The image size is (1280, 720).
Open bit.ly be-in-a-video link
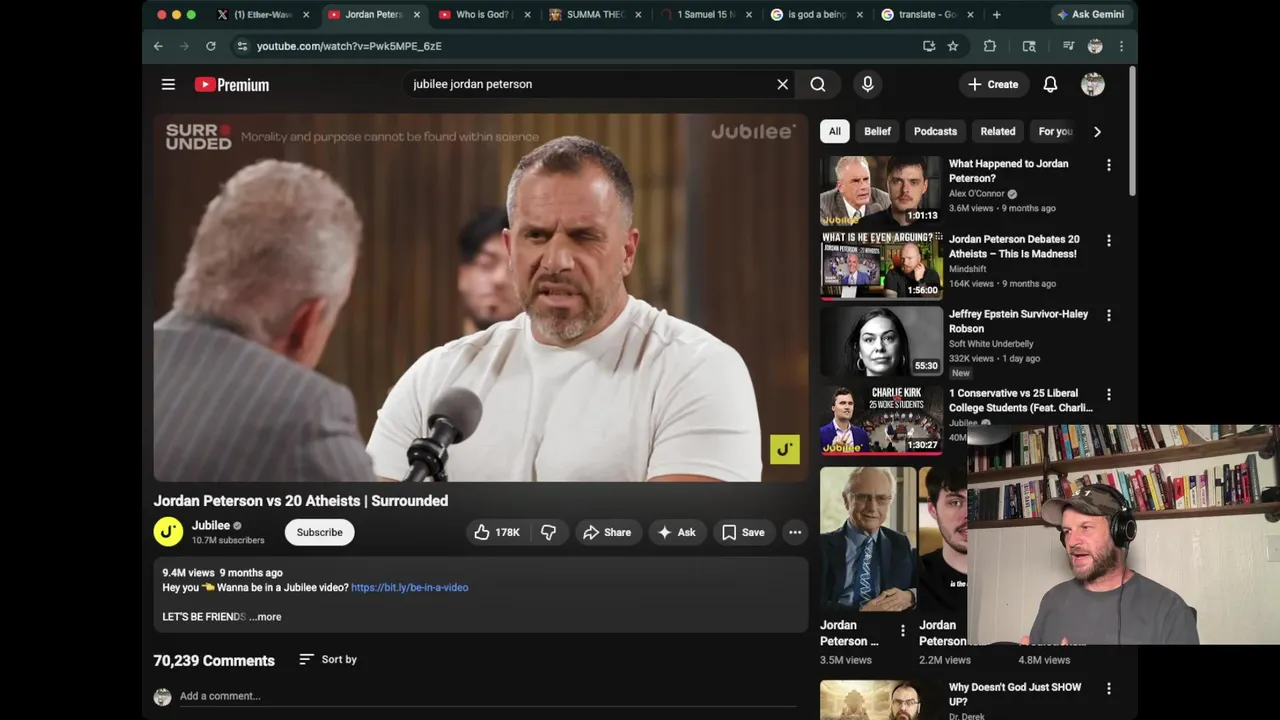coord(410,588)
